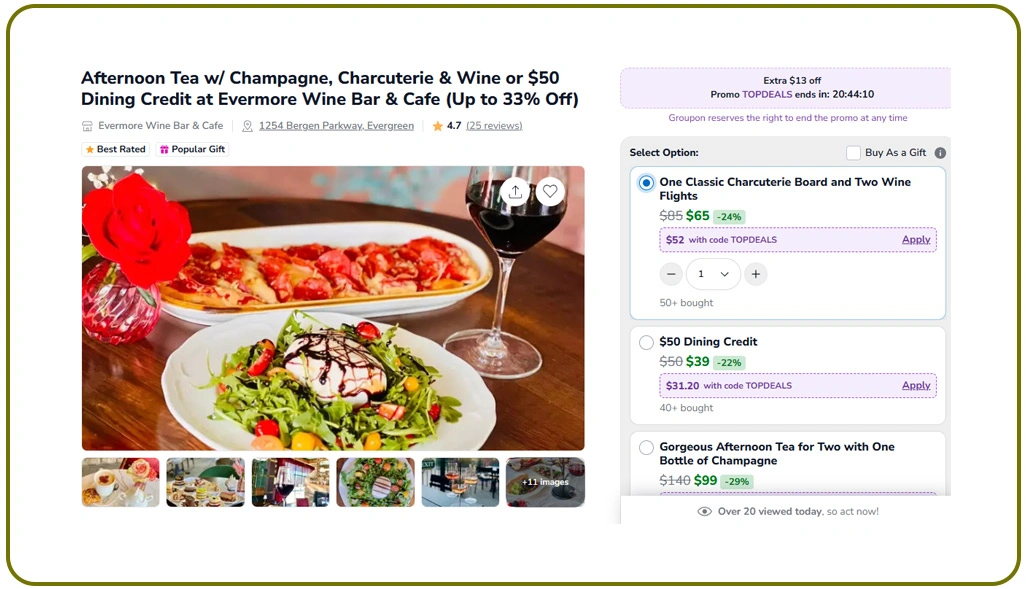Favorite the deal using the heart icon
This screenshot has height=589, width=1026.
coord(550,191)
